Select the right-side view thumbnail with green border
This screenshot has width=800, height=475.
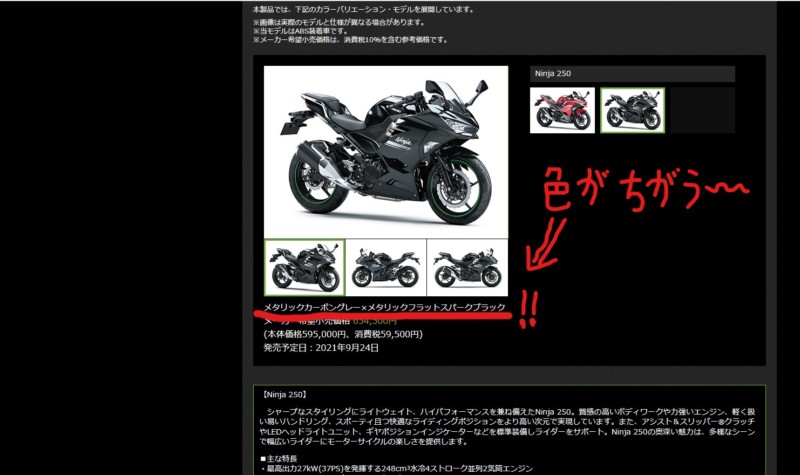[x=305, y=268]
